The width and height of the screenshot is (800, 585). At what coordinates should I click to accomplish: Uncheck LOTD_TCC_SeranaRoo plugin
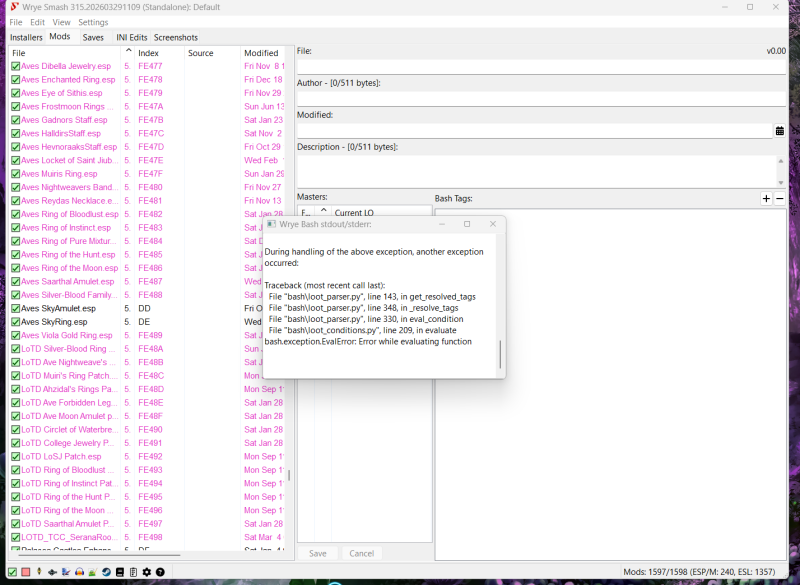coord(16,538)
